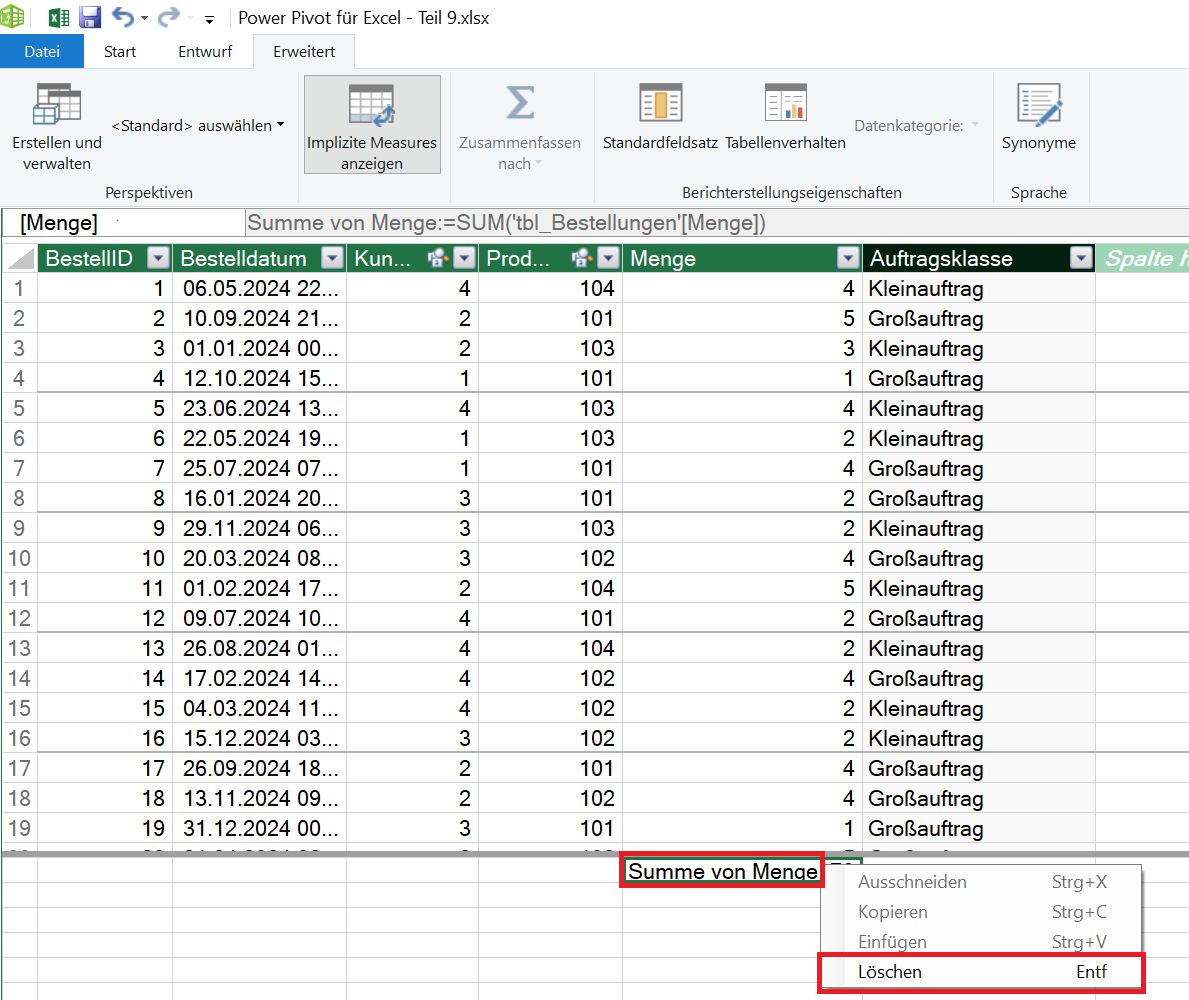The image size is (1189, 1000).
Task: Click date cell 10.09.2024 21...
Action: click(x=260, y=318)
